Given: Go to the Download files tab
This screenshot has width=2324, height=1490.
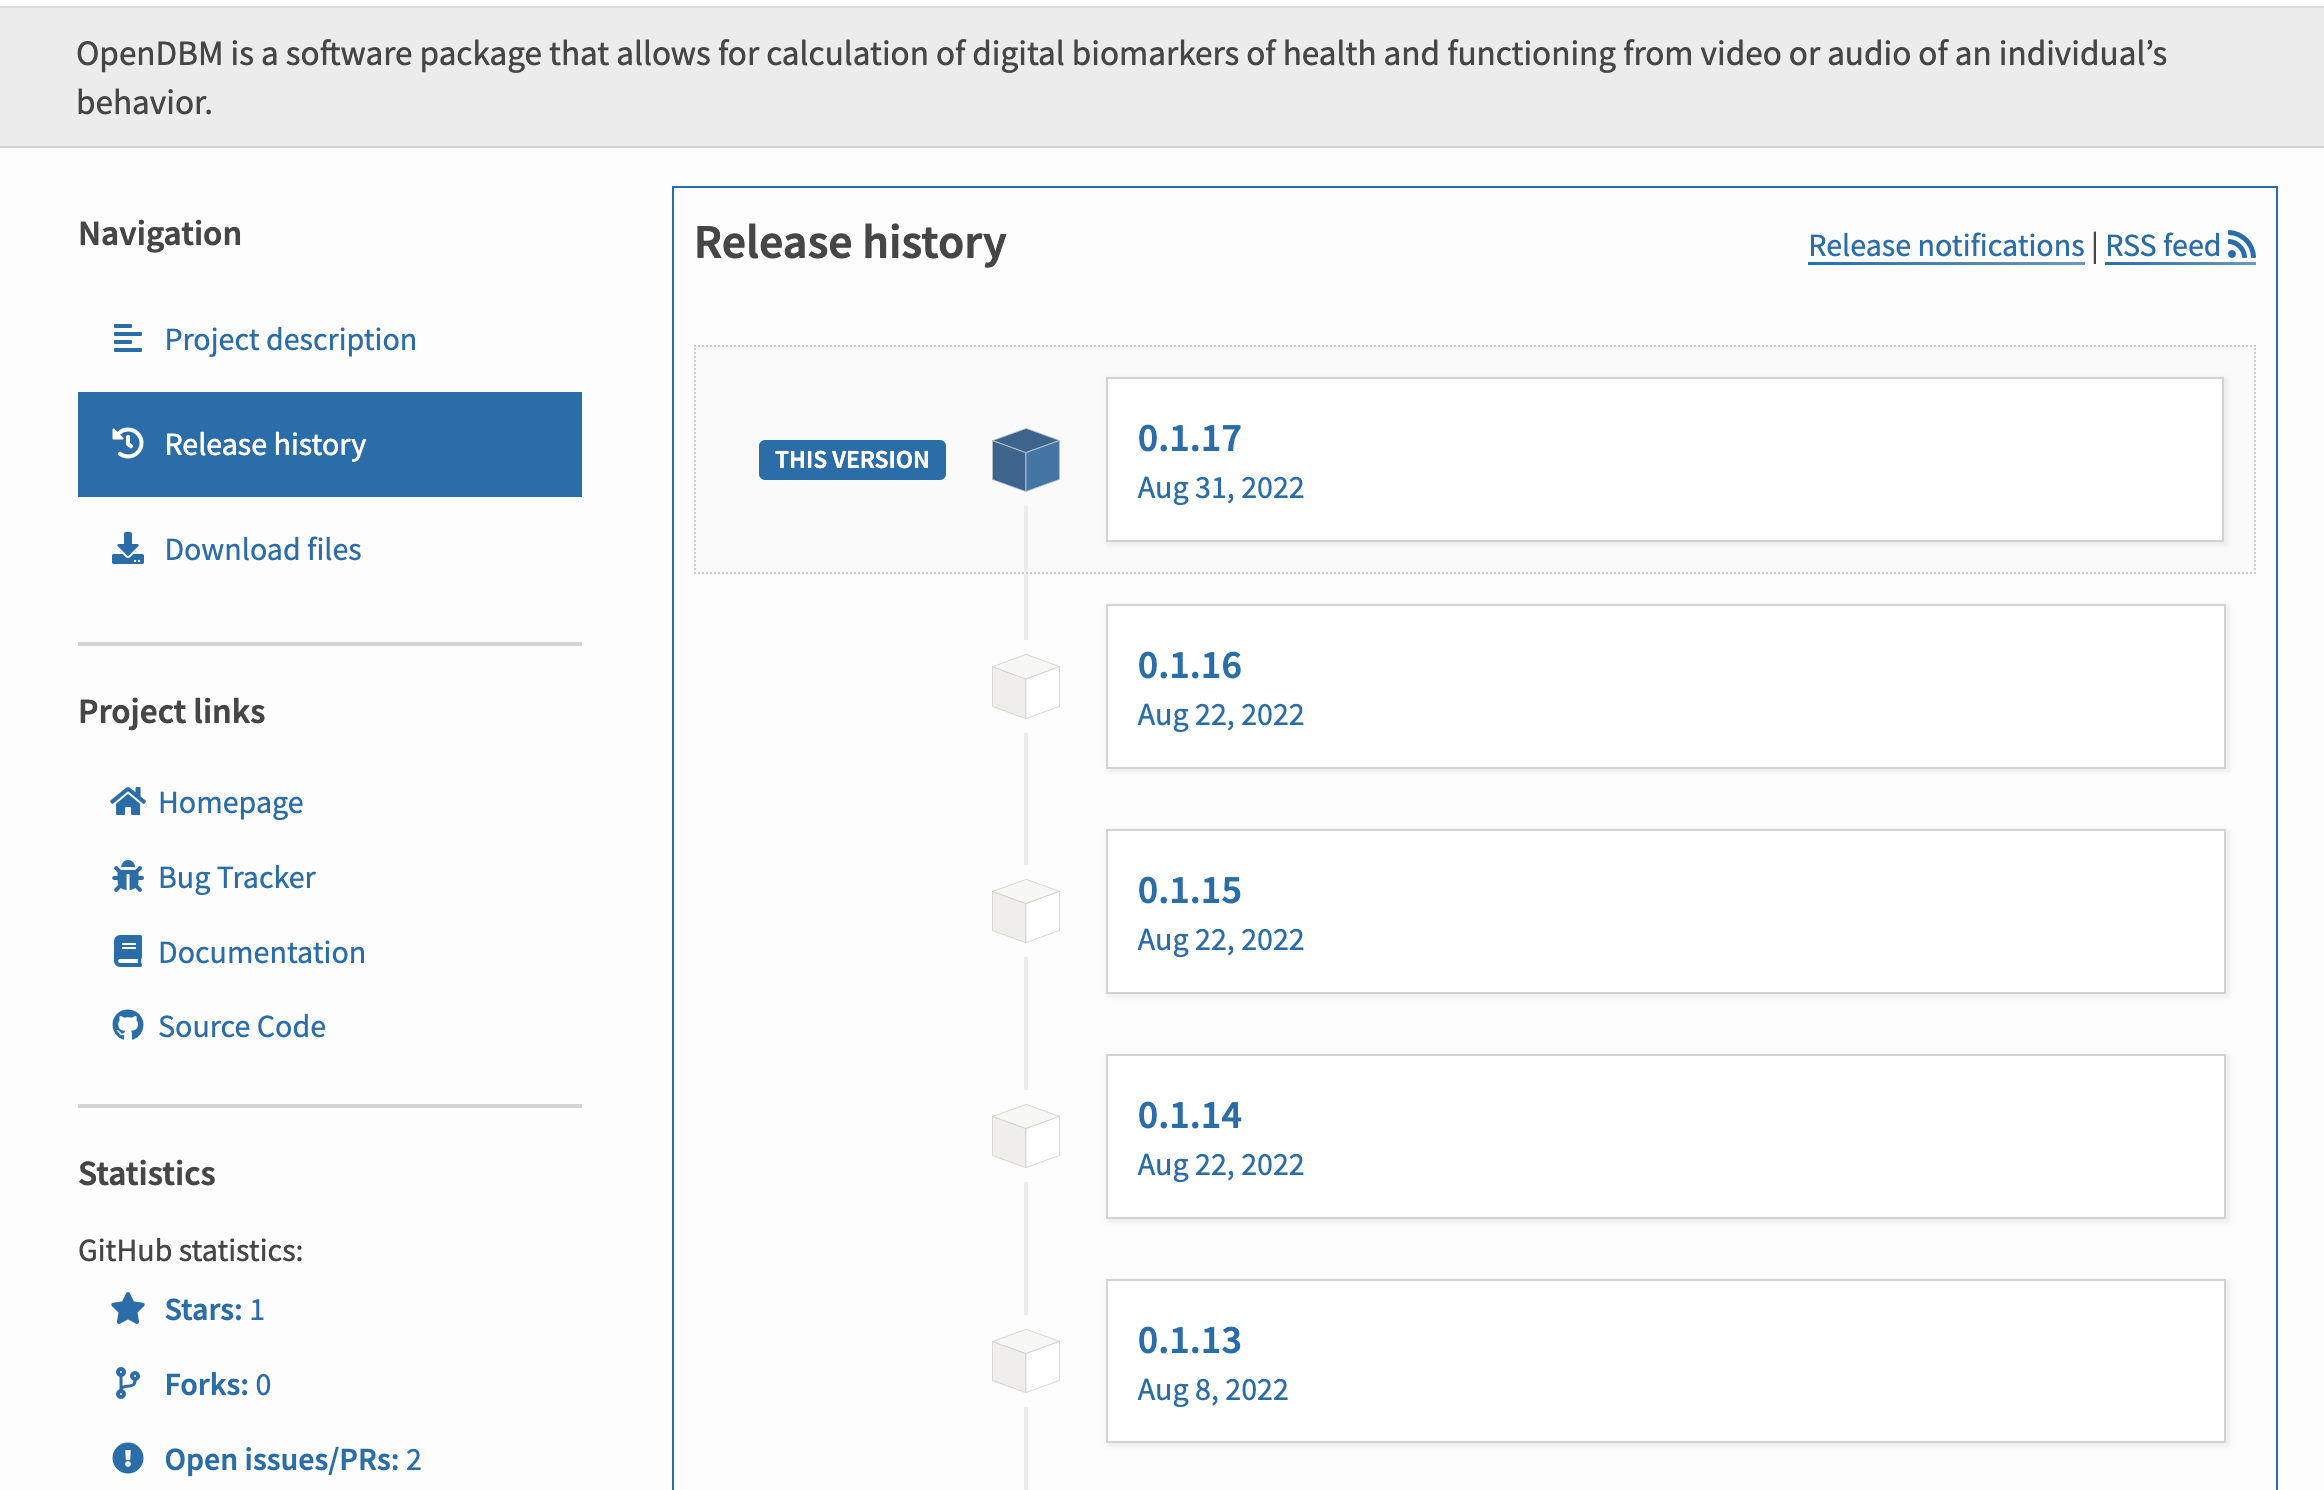Looking at the screenshot, I should tap(330, 549).
